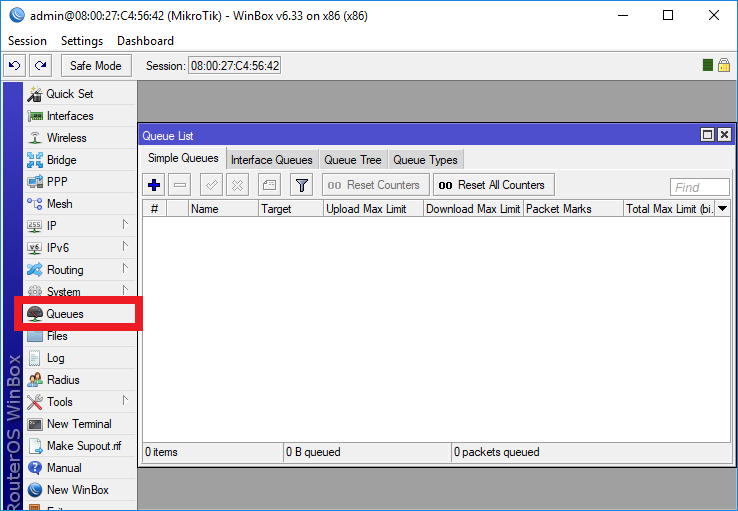Open PPP from sidebar

[x=80, y=182]
